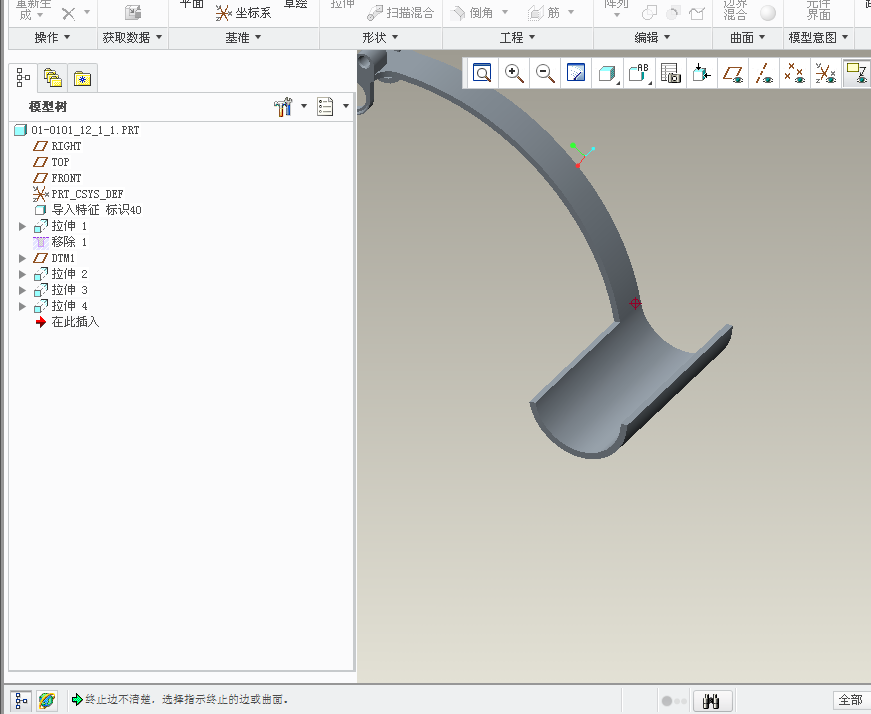This screenshot has height=714, width=871.
Task: Switch to the folder browser tab icon
Action: (52, 78)
